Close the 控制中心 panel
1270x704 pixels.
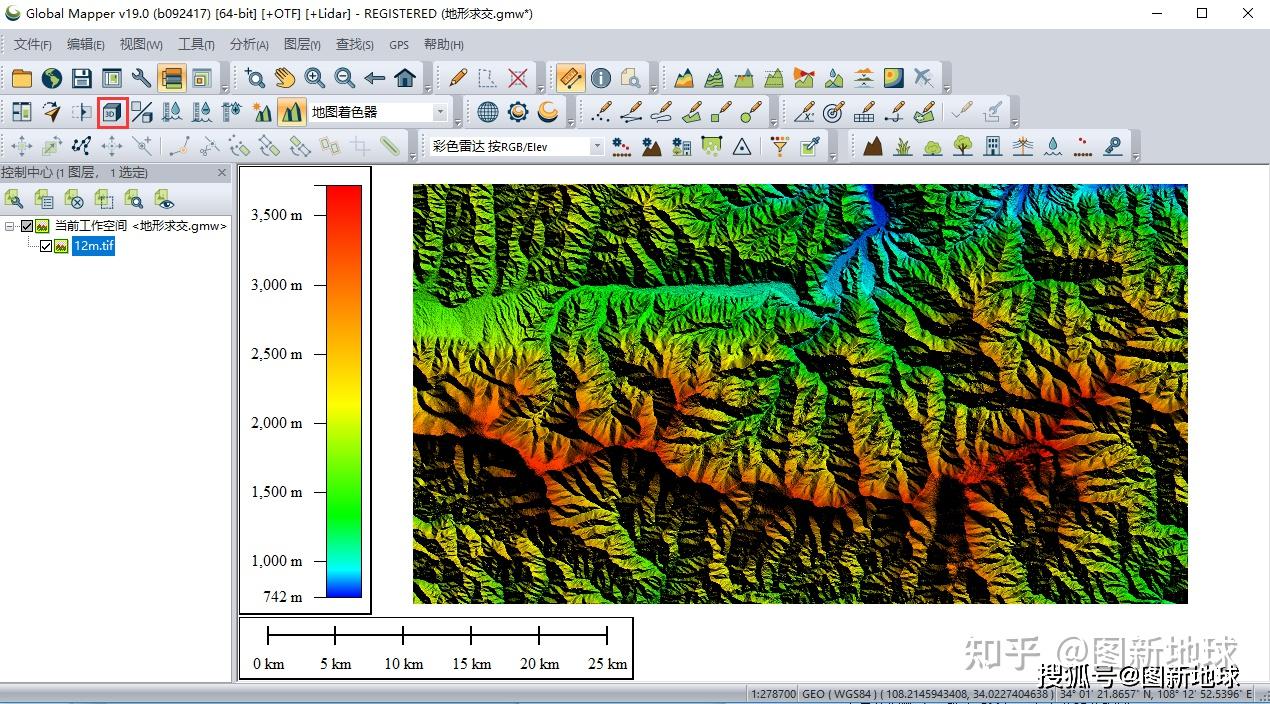click(222, 173)
